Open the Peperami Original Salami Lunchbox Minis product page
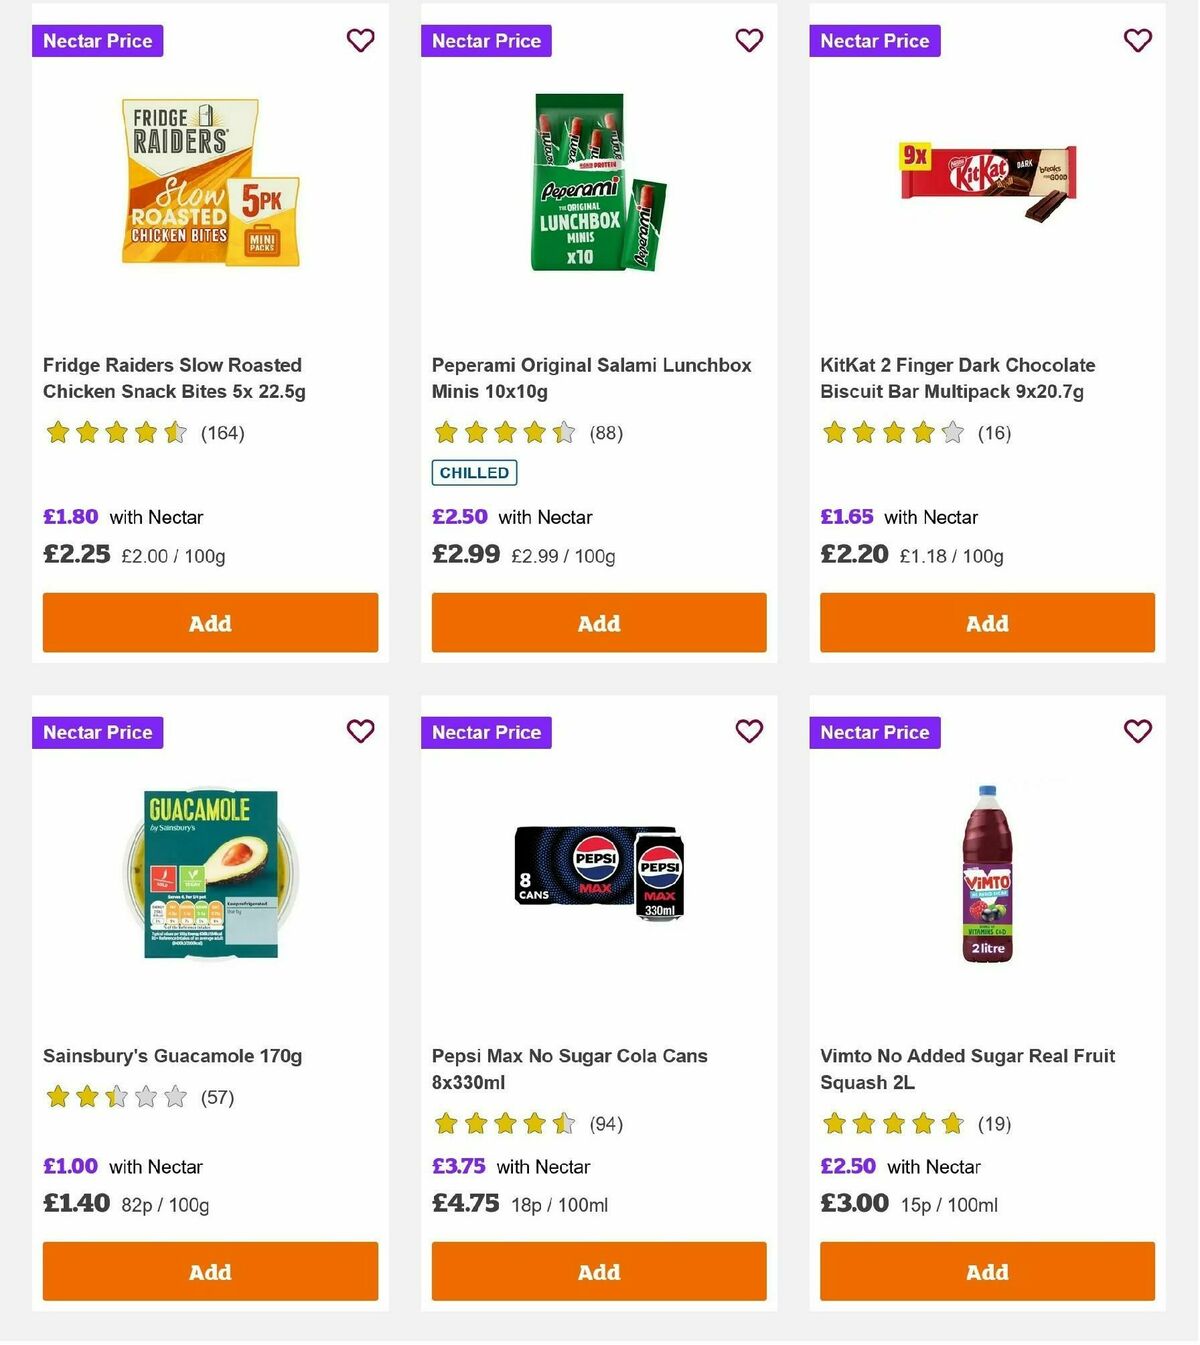 590,378
